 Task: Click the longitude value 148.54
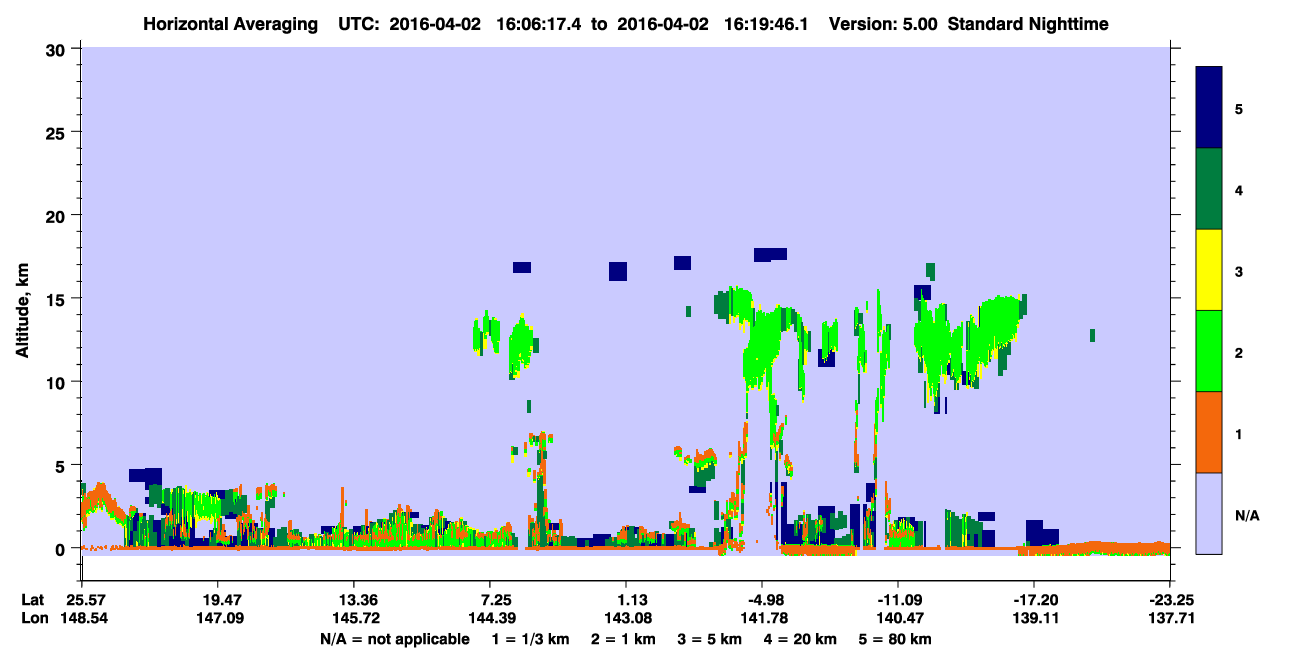pyautogui.click(x=82, y=619)
